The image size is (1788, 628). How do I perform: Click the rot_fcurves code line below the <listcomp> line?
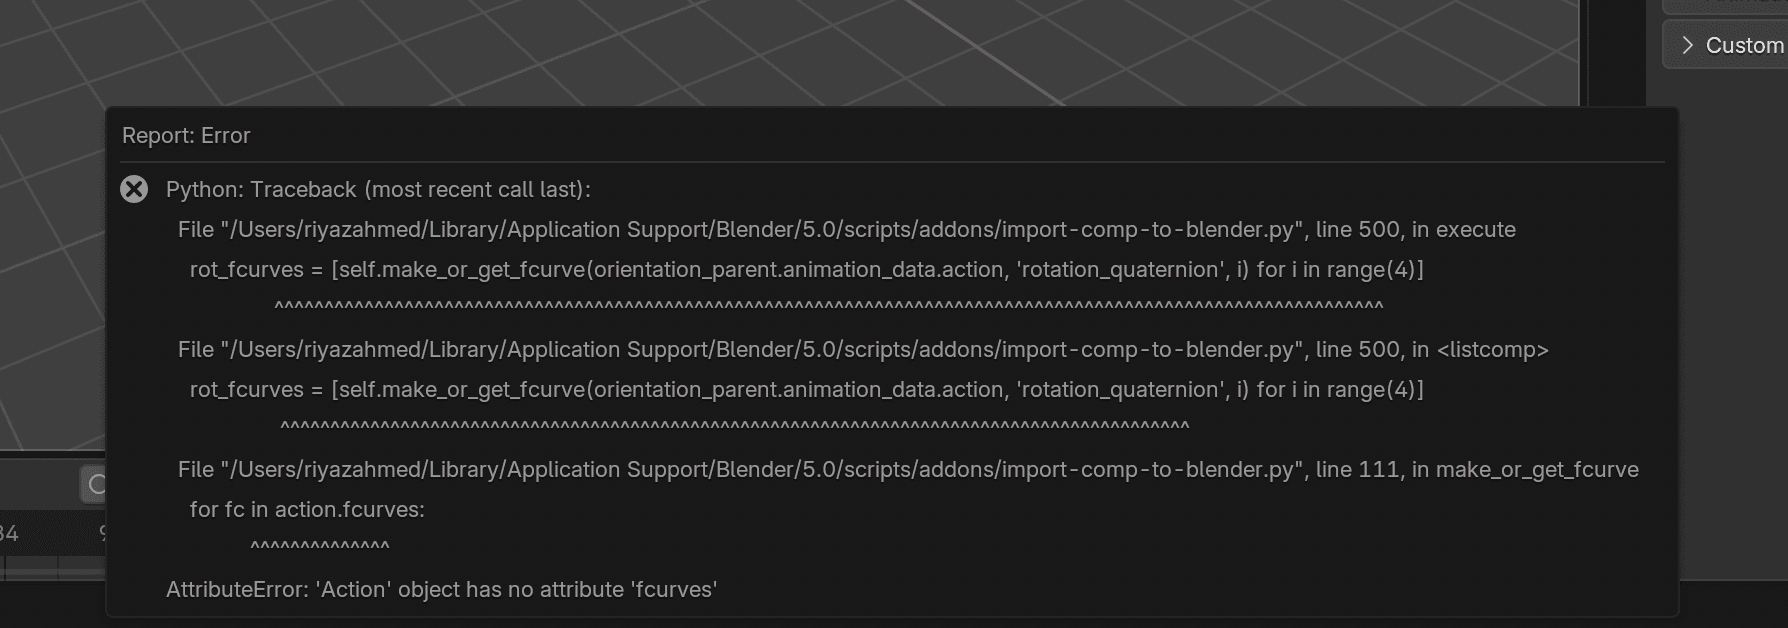pyautogui.click(x=806, y=389)
